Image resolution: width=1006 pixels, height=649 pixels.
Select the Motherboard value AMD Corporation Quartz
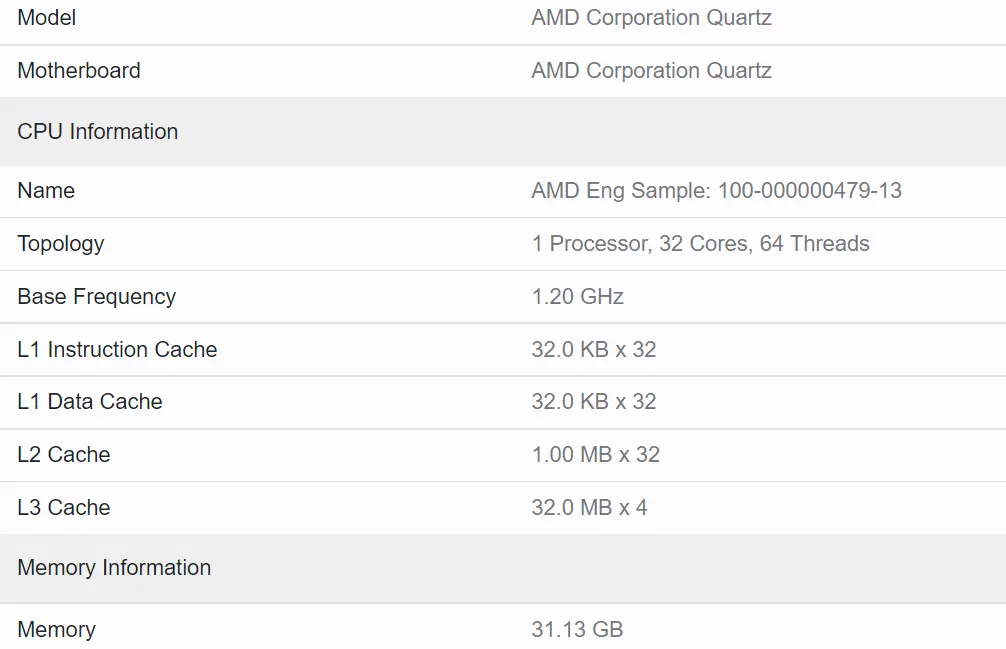point(651,71)
